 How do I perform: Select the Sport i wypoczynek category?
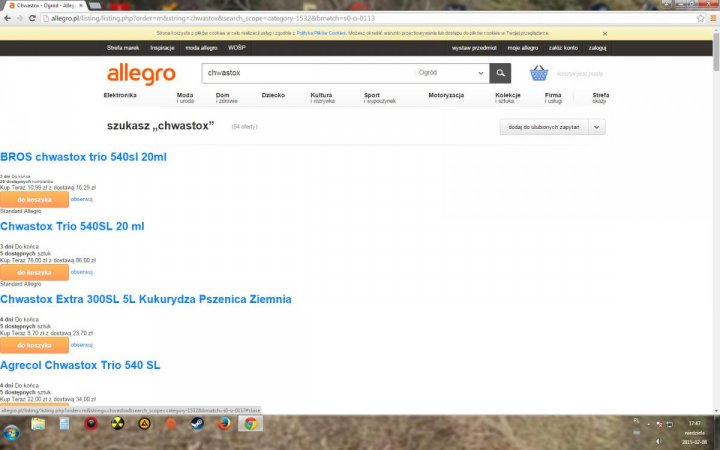click(x=380, y=98)
